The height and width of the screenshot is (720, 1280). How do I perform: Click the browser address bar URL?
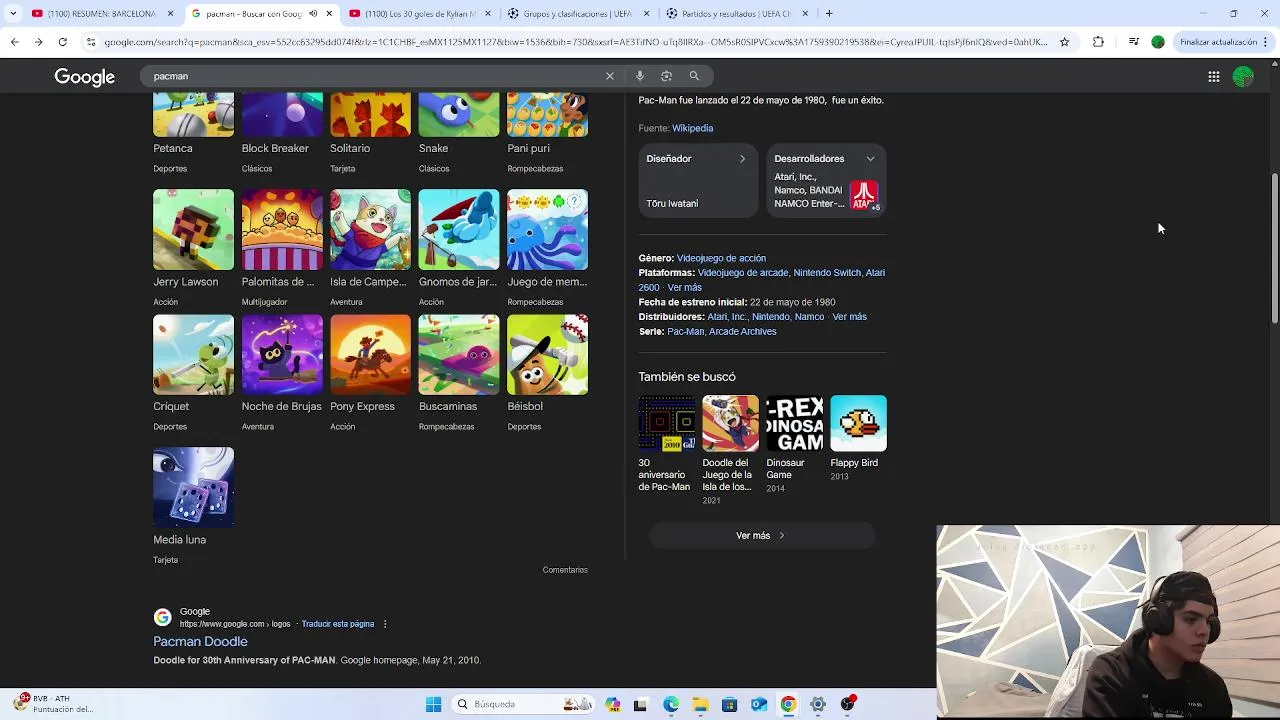(x=575, y=42)
